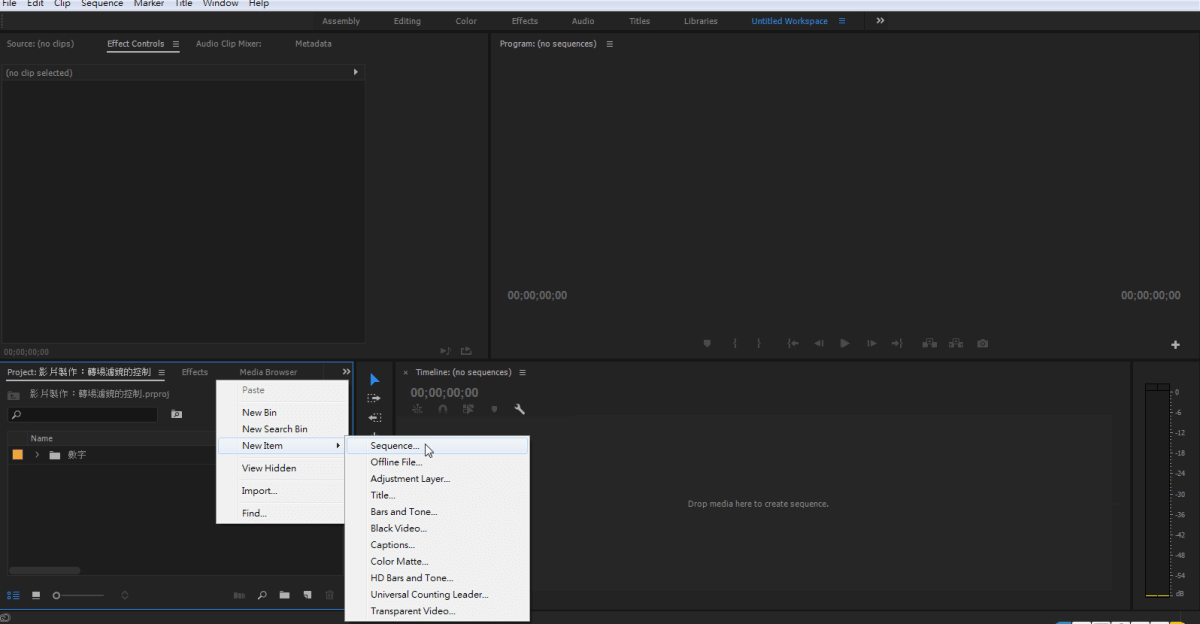Viewport: 1200px width, 624px height.
Task: Select View Hidden in the context menu
Action: click(x=282, y=468)
